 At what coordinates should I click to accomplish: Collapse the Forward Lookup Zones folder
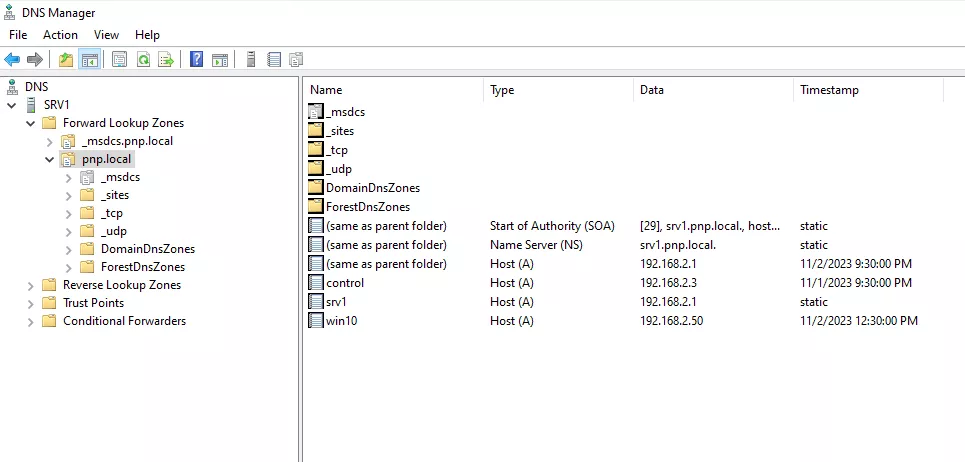click(30, 123)
